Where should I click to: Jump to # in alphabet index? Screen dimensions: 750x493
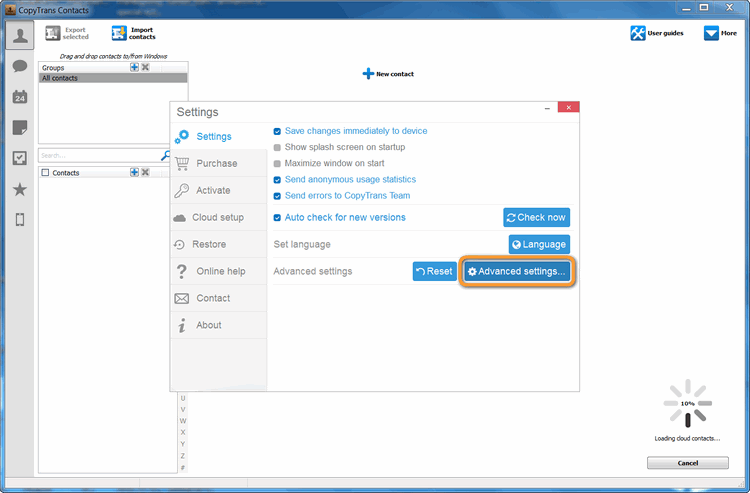[x=183, y=467]
